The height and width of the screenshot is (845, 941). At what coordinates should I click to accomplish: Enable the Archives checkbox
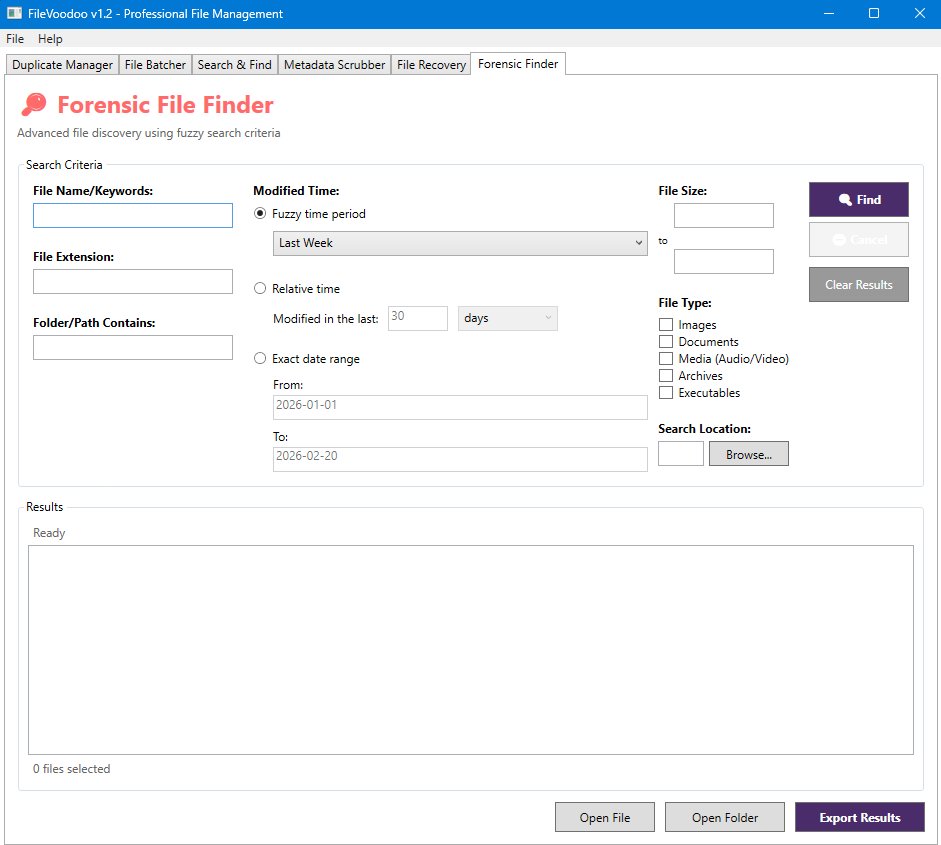coord(666,376)
